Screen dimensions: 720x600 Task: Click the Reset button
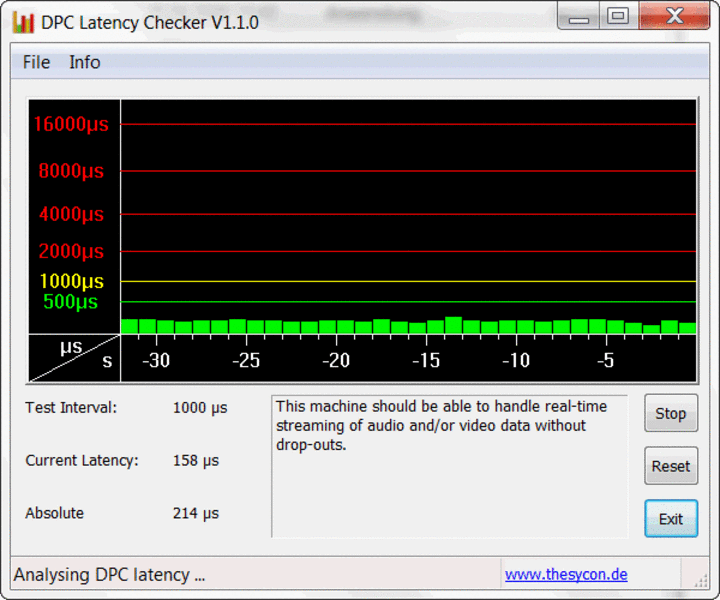671,466
